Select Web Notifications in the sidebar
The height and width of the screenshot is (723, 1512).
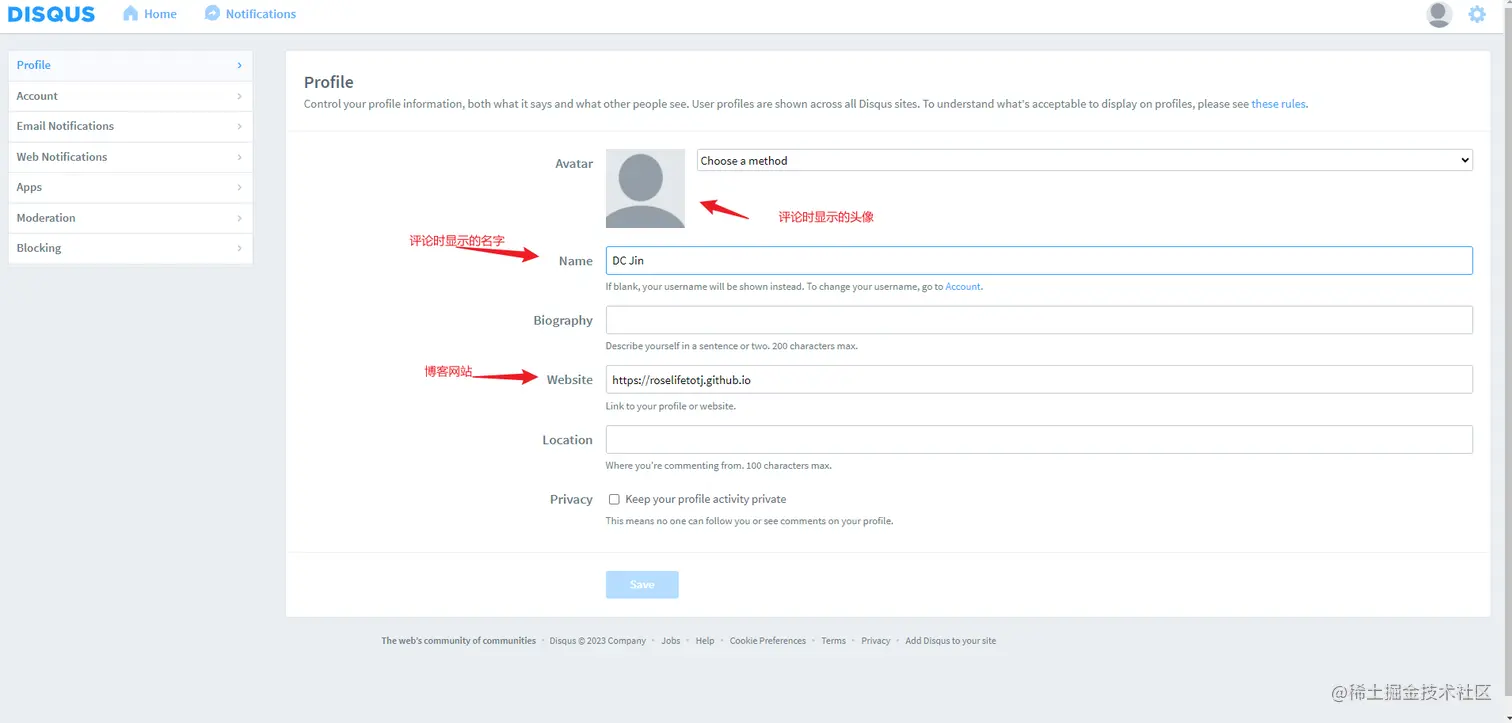point(128,156)
